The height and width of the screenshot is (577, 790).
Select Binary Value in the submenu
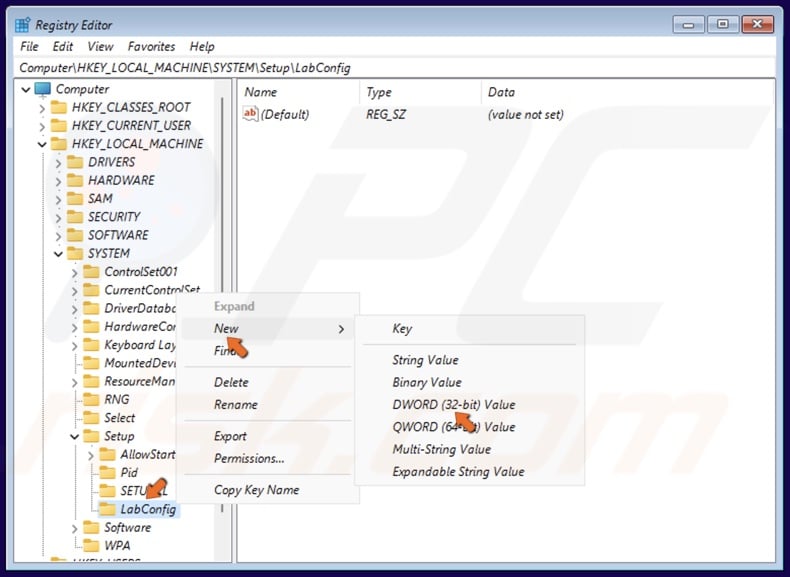tap(470, 382)
